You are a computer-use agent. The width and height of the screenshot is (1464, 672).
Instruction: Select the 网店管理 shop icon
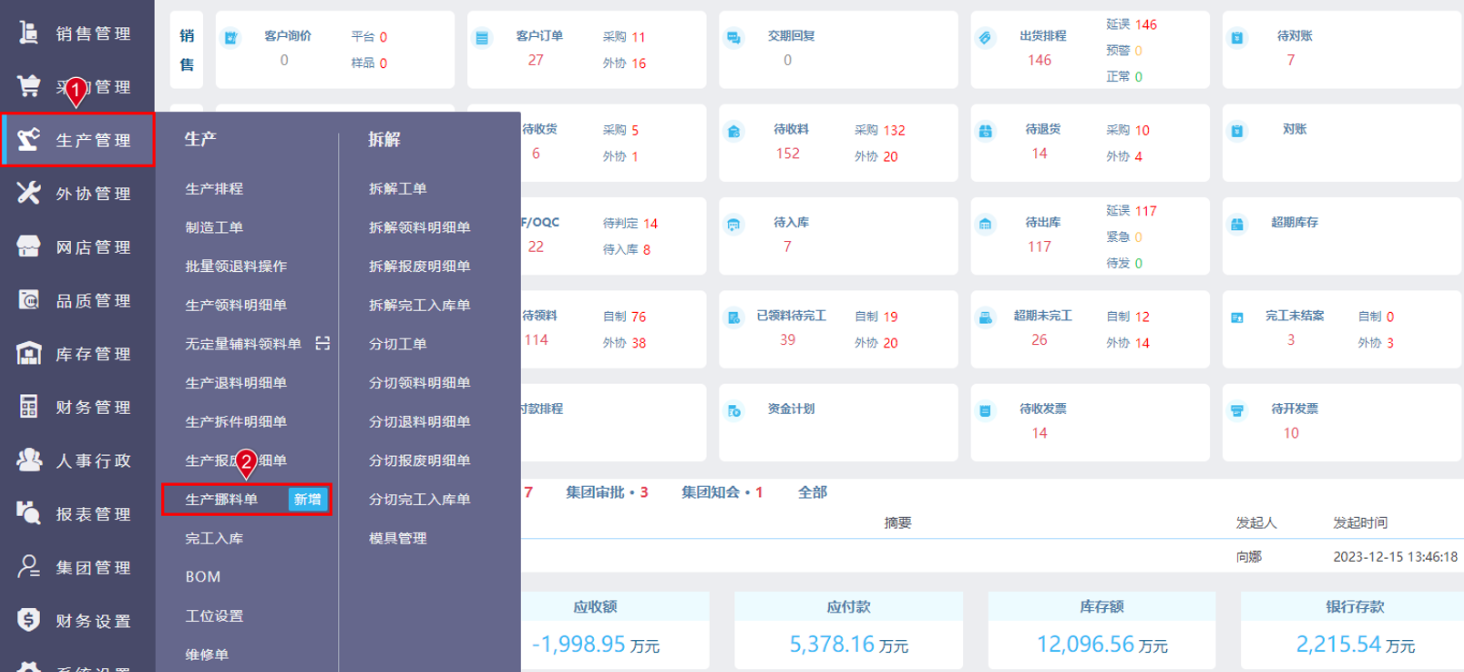[29, 247]
